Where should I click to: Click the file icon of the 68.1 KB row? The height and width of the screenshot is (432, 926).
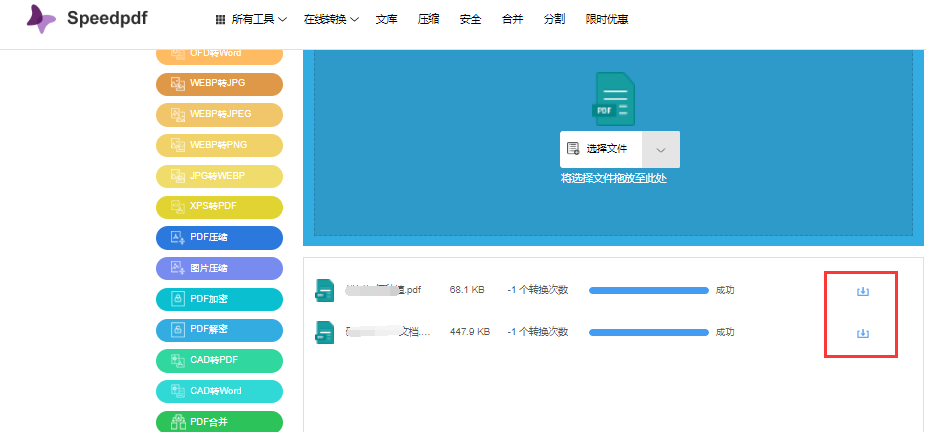tap(325, 290)
